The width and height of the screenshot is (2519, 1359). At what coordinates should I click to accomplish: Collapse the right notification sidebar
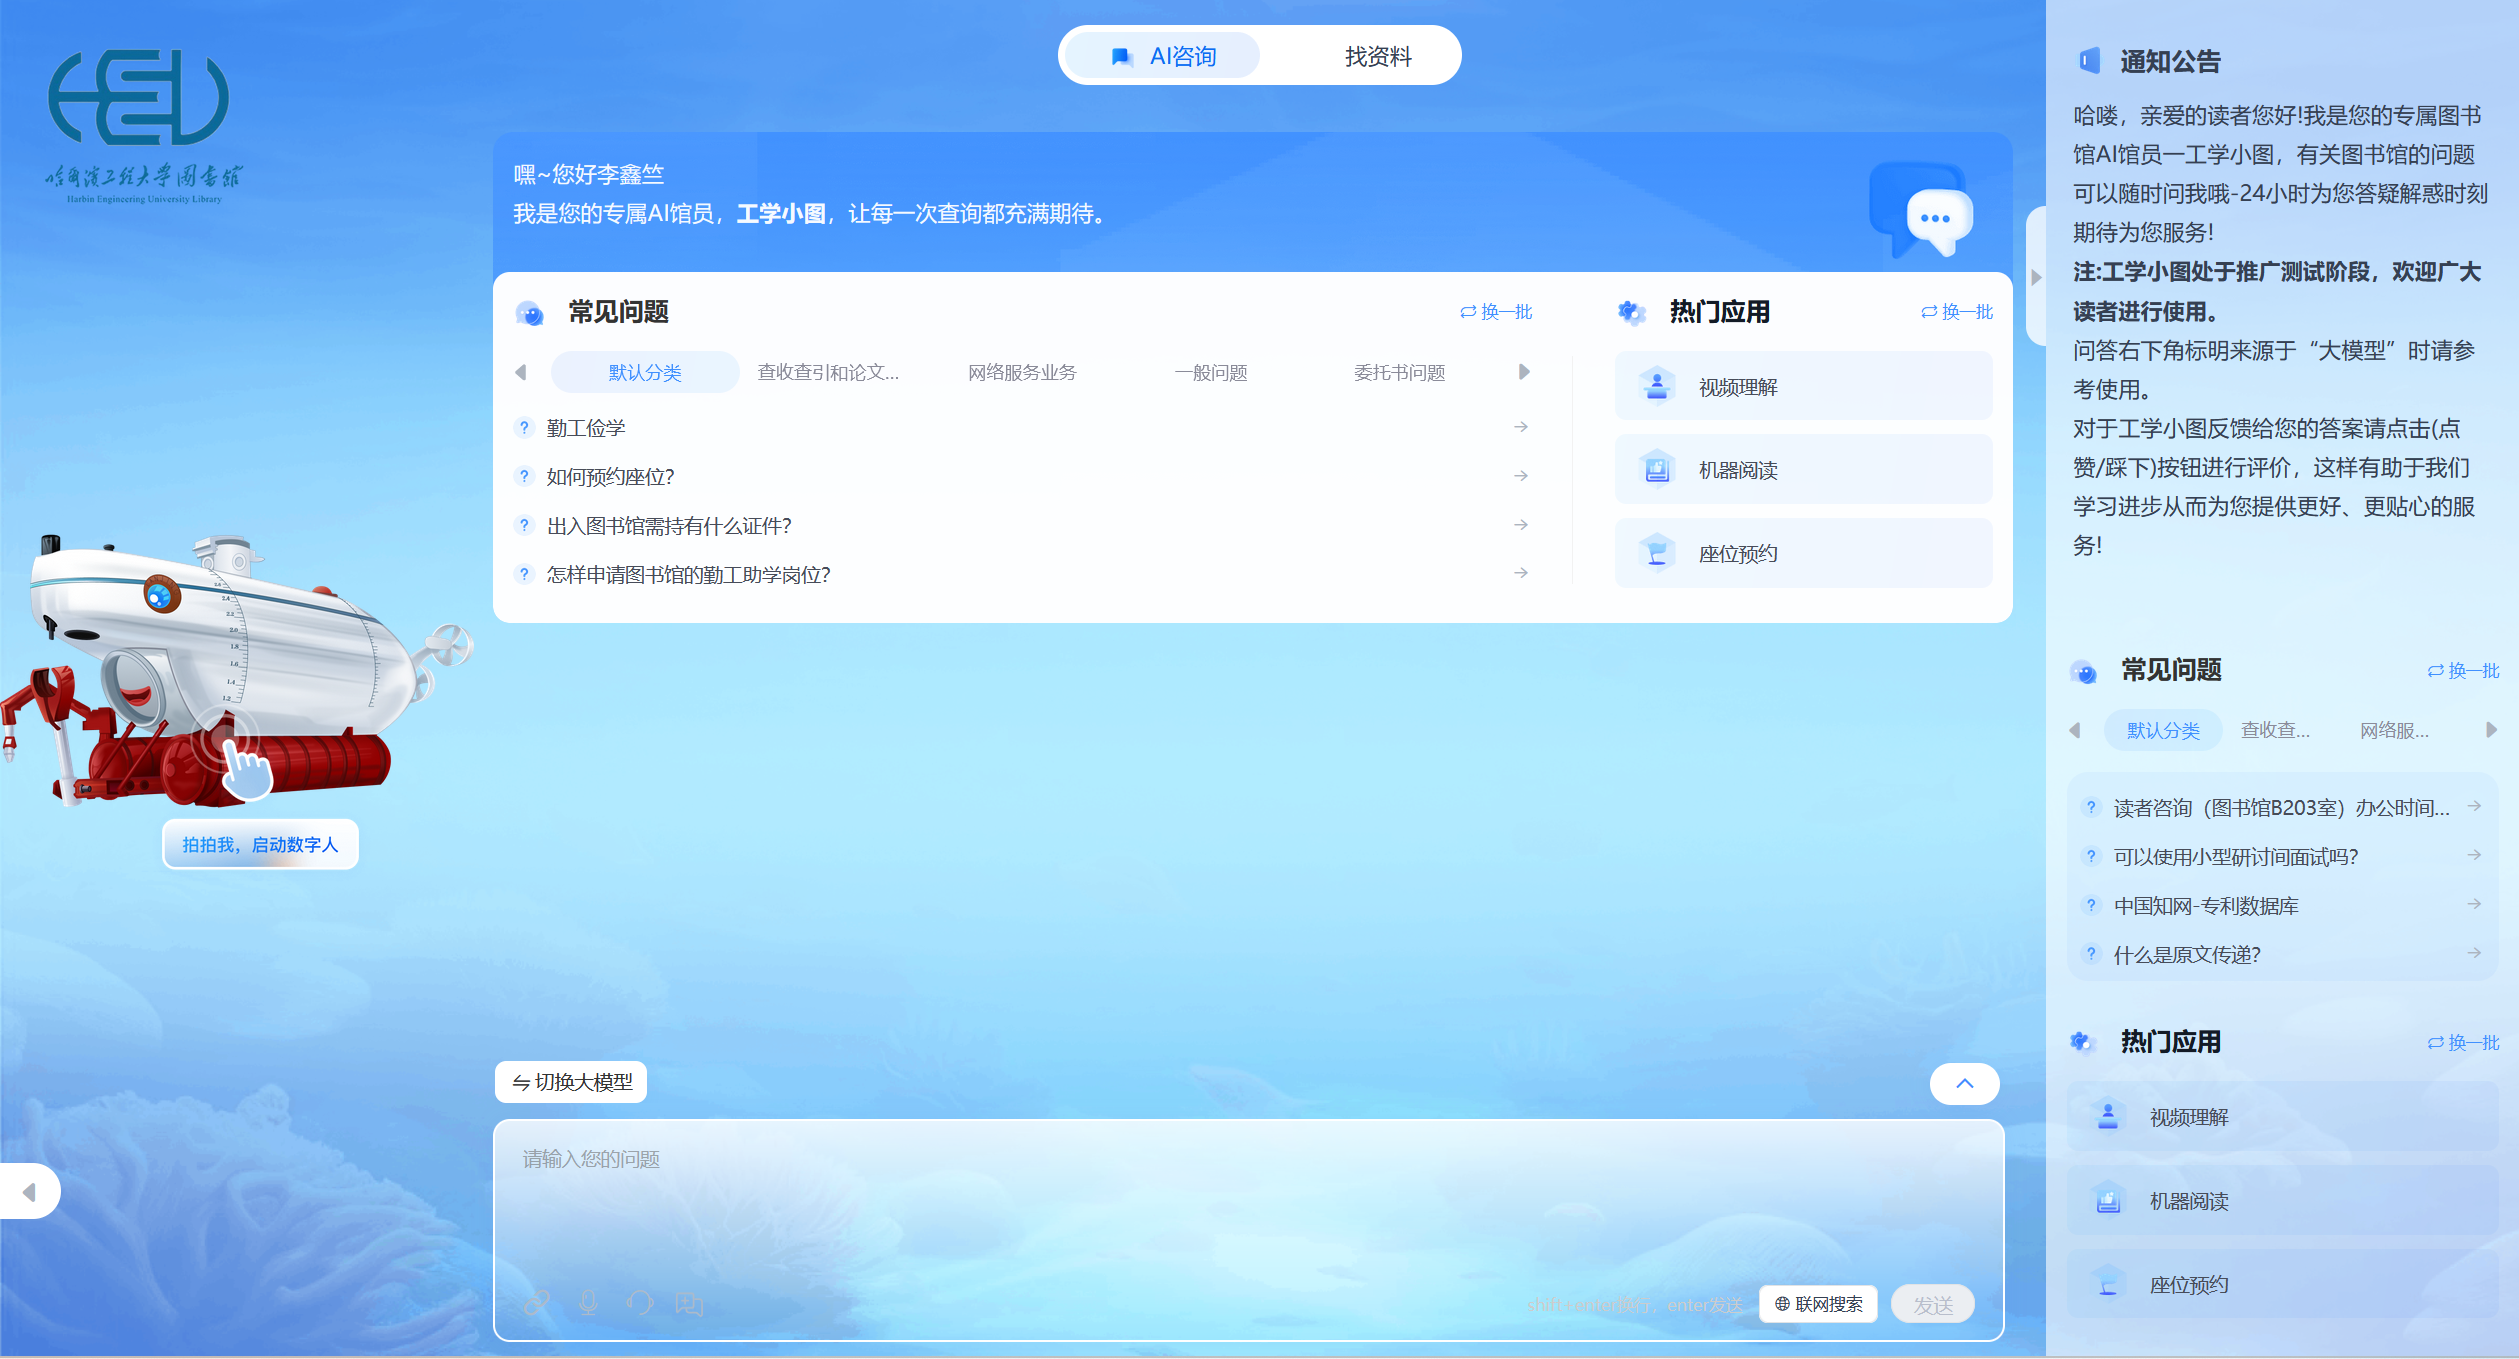click(x=2036, y=277)
